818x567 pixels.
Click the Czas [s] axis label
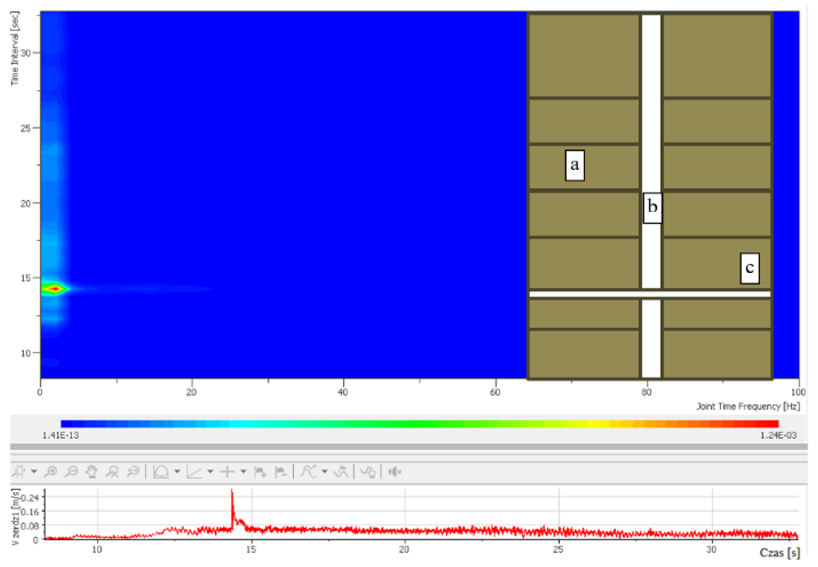point(779,553)
